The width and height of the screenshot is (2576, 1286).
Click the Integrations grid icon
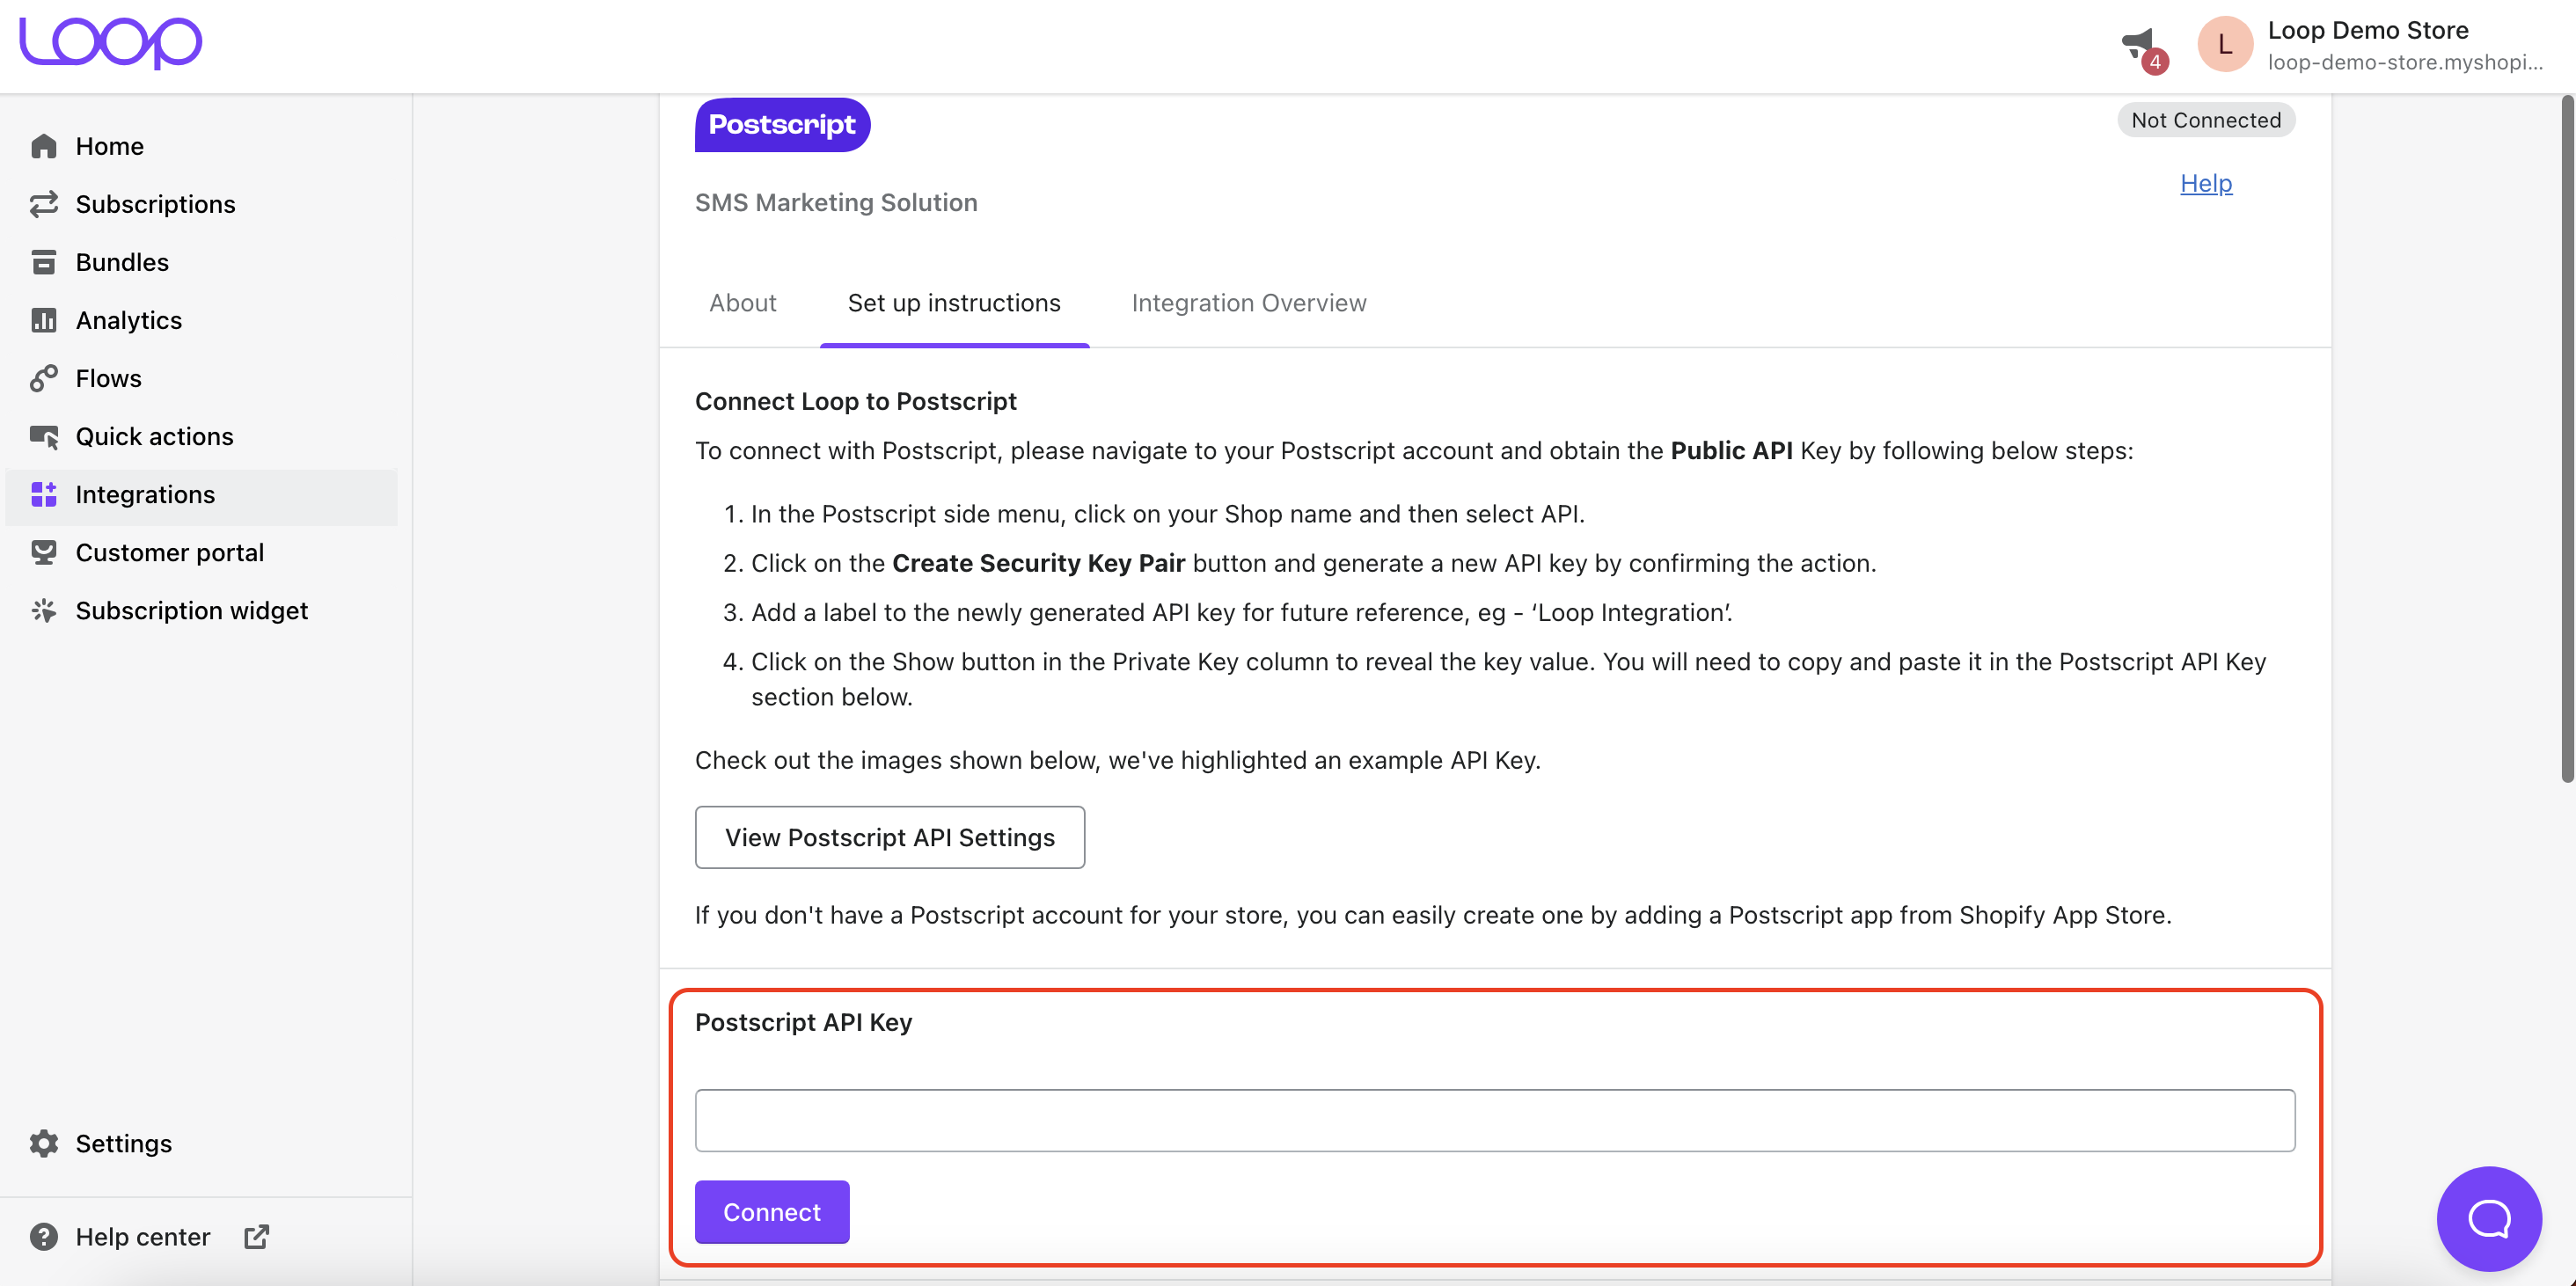point(44,494)
